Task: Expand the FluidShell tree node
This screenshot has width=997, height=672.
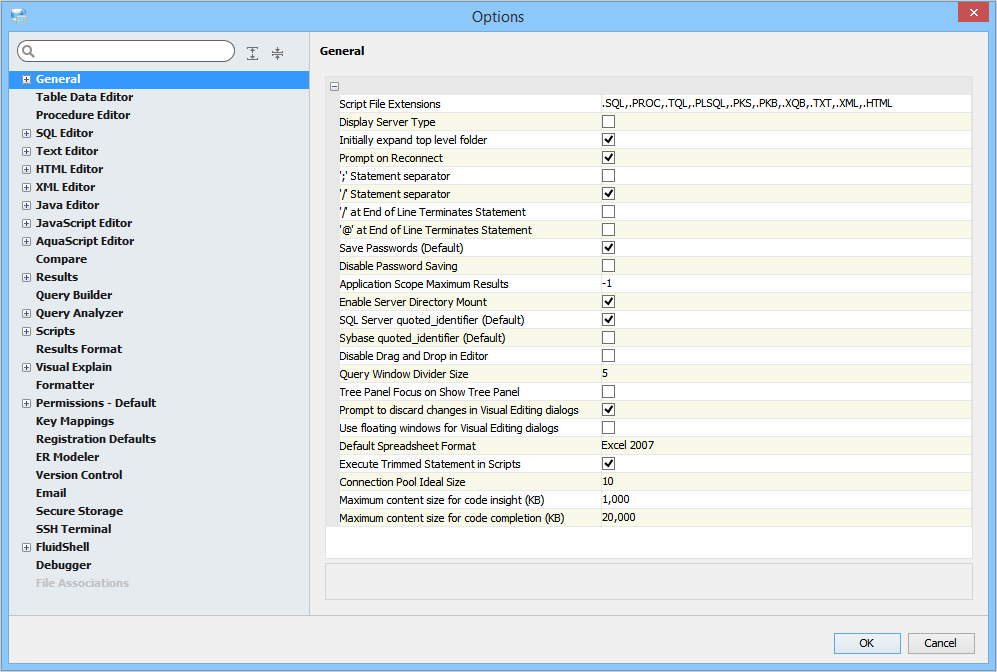Action: pos(26,547)
